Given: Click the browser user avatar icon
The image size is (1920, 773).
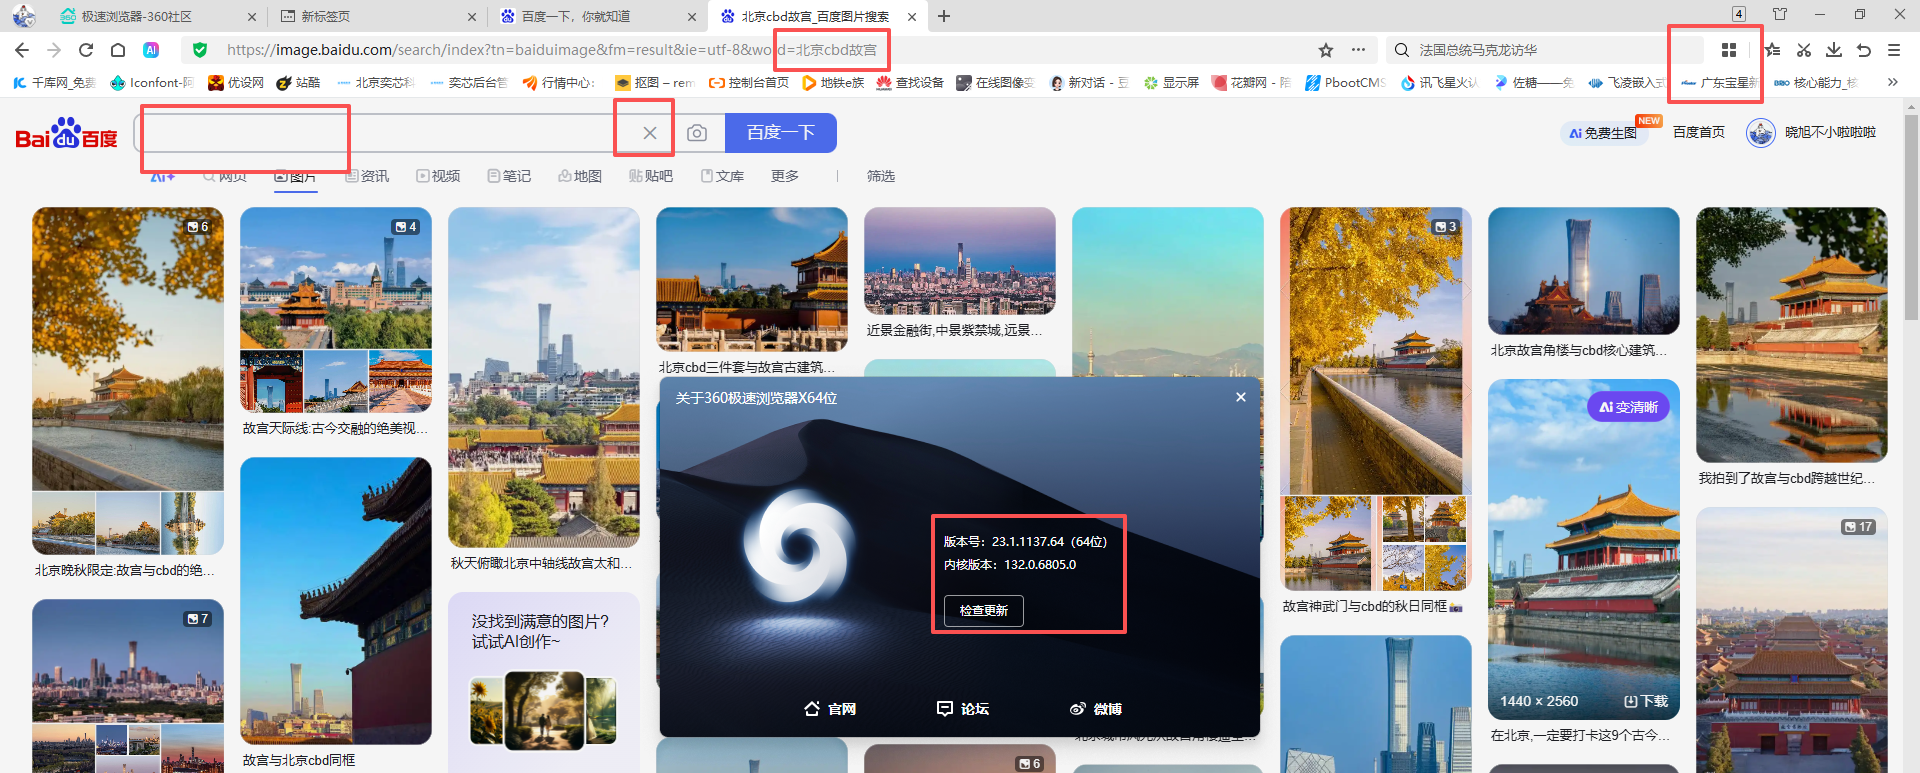Looking at the screenshot, I should [x=24, y=16].
